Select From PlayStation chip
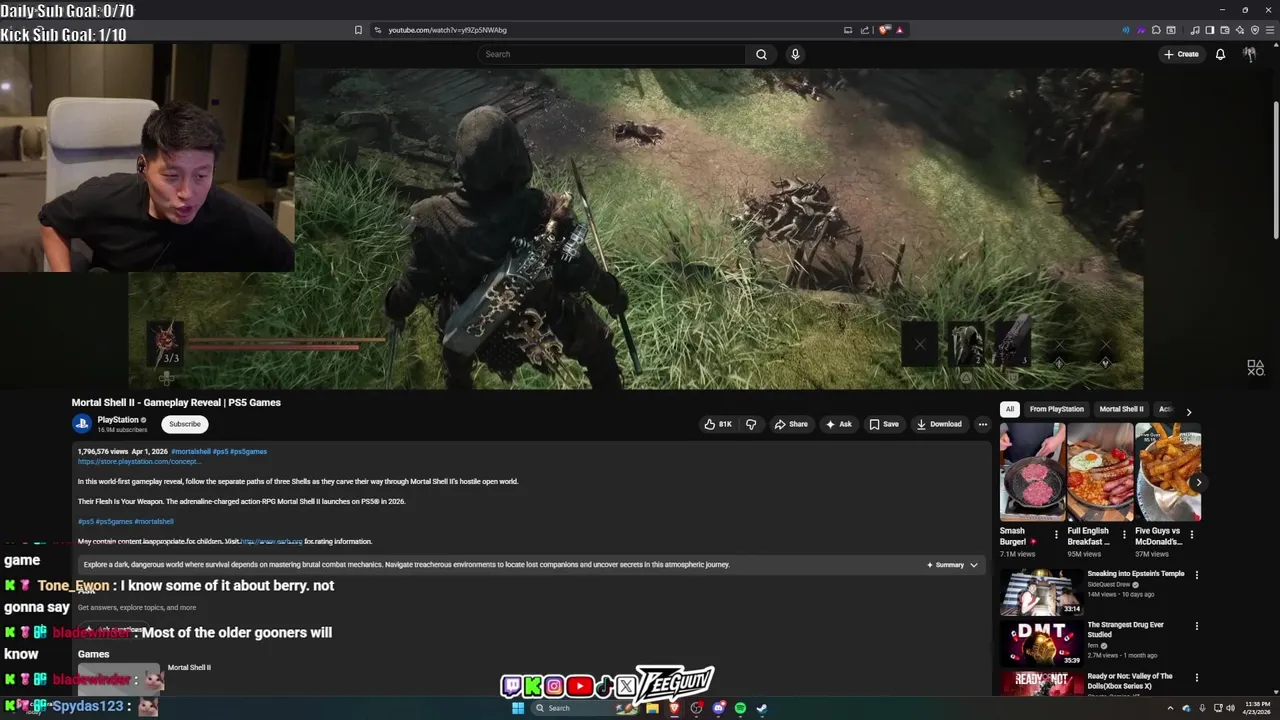Image resolution: width=1280 pixels, height=720 pixels. tap(1057, 409)
